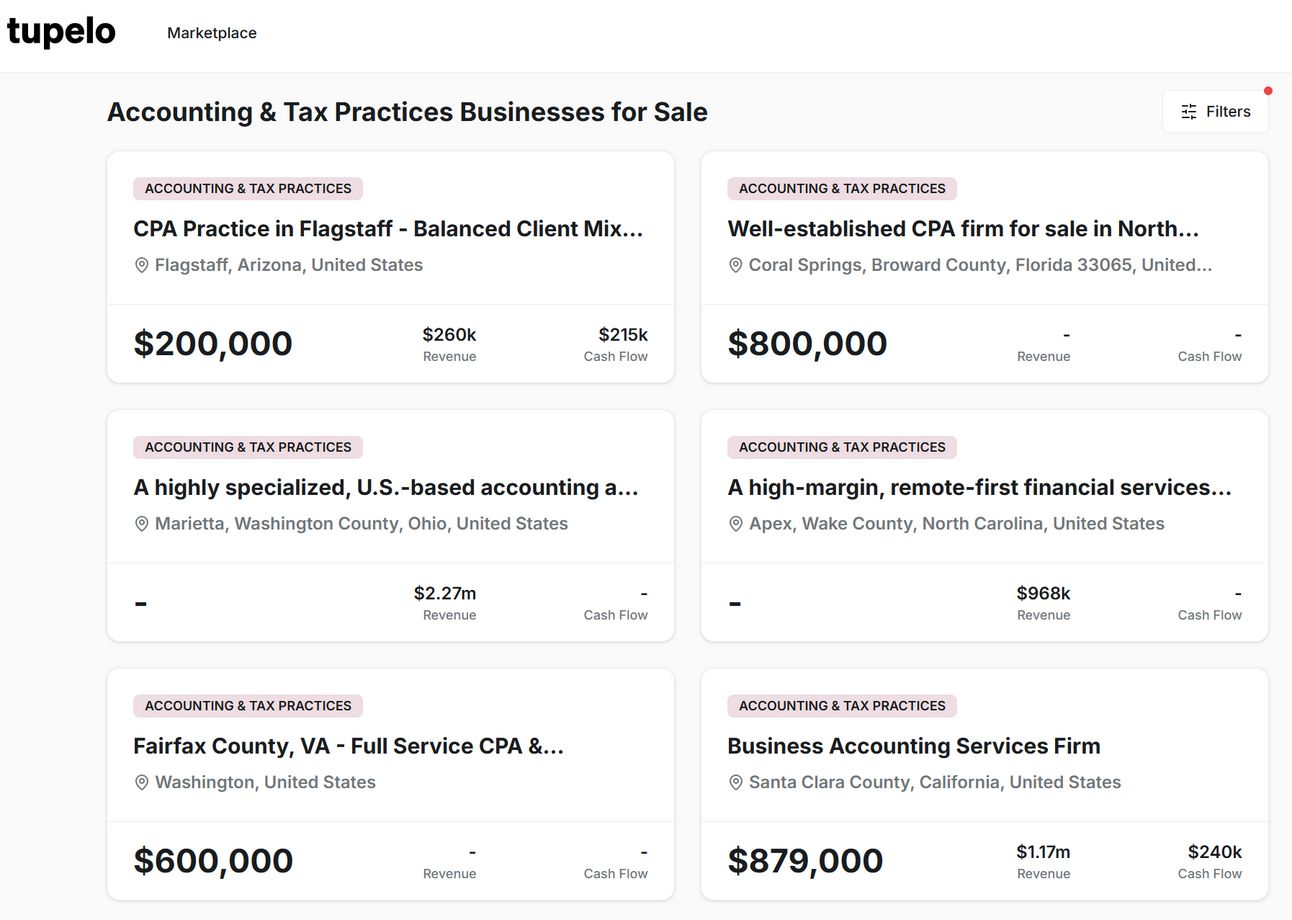Viewport: 1292px width, 920px height.
Task: Open CPA Practice in Flagstaff listing
Action: [x=388, y=229]
